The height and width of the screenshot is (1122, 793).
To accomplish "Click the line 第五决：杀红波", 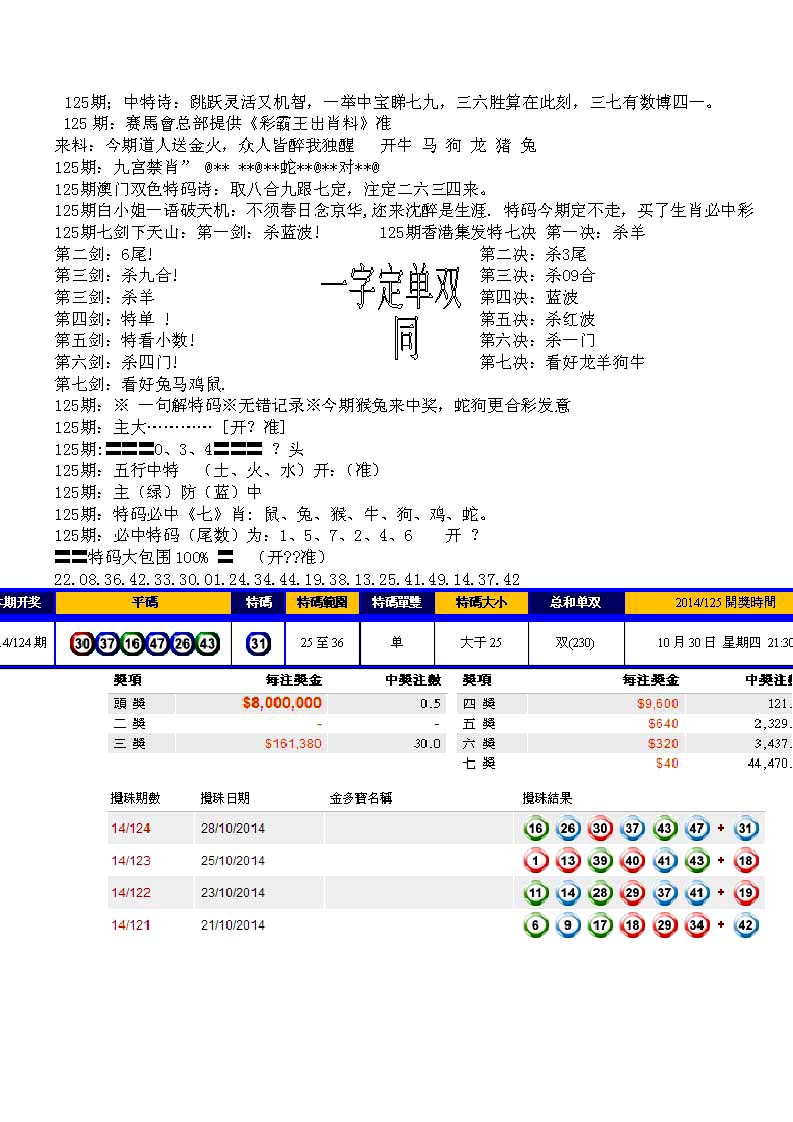I will 537,319.
